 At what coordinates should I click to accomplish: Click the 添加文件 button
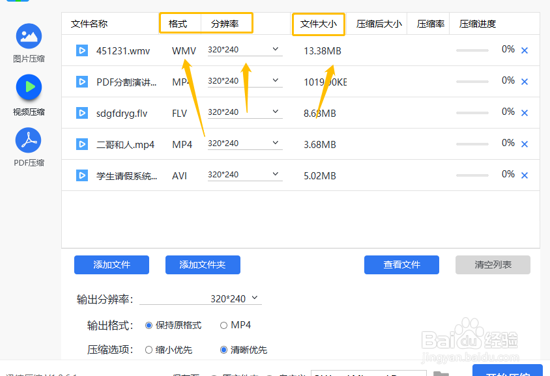[x=112, y=265]
